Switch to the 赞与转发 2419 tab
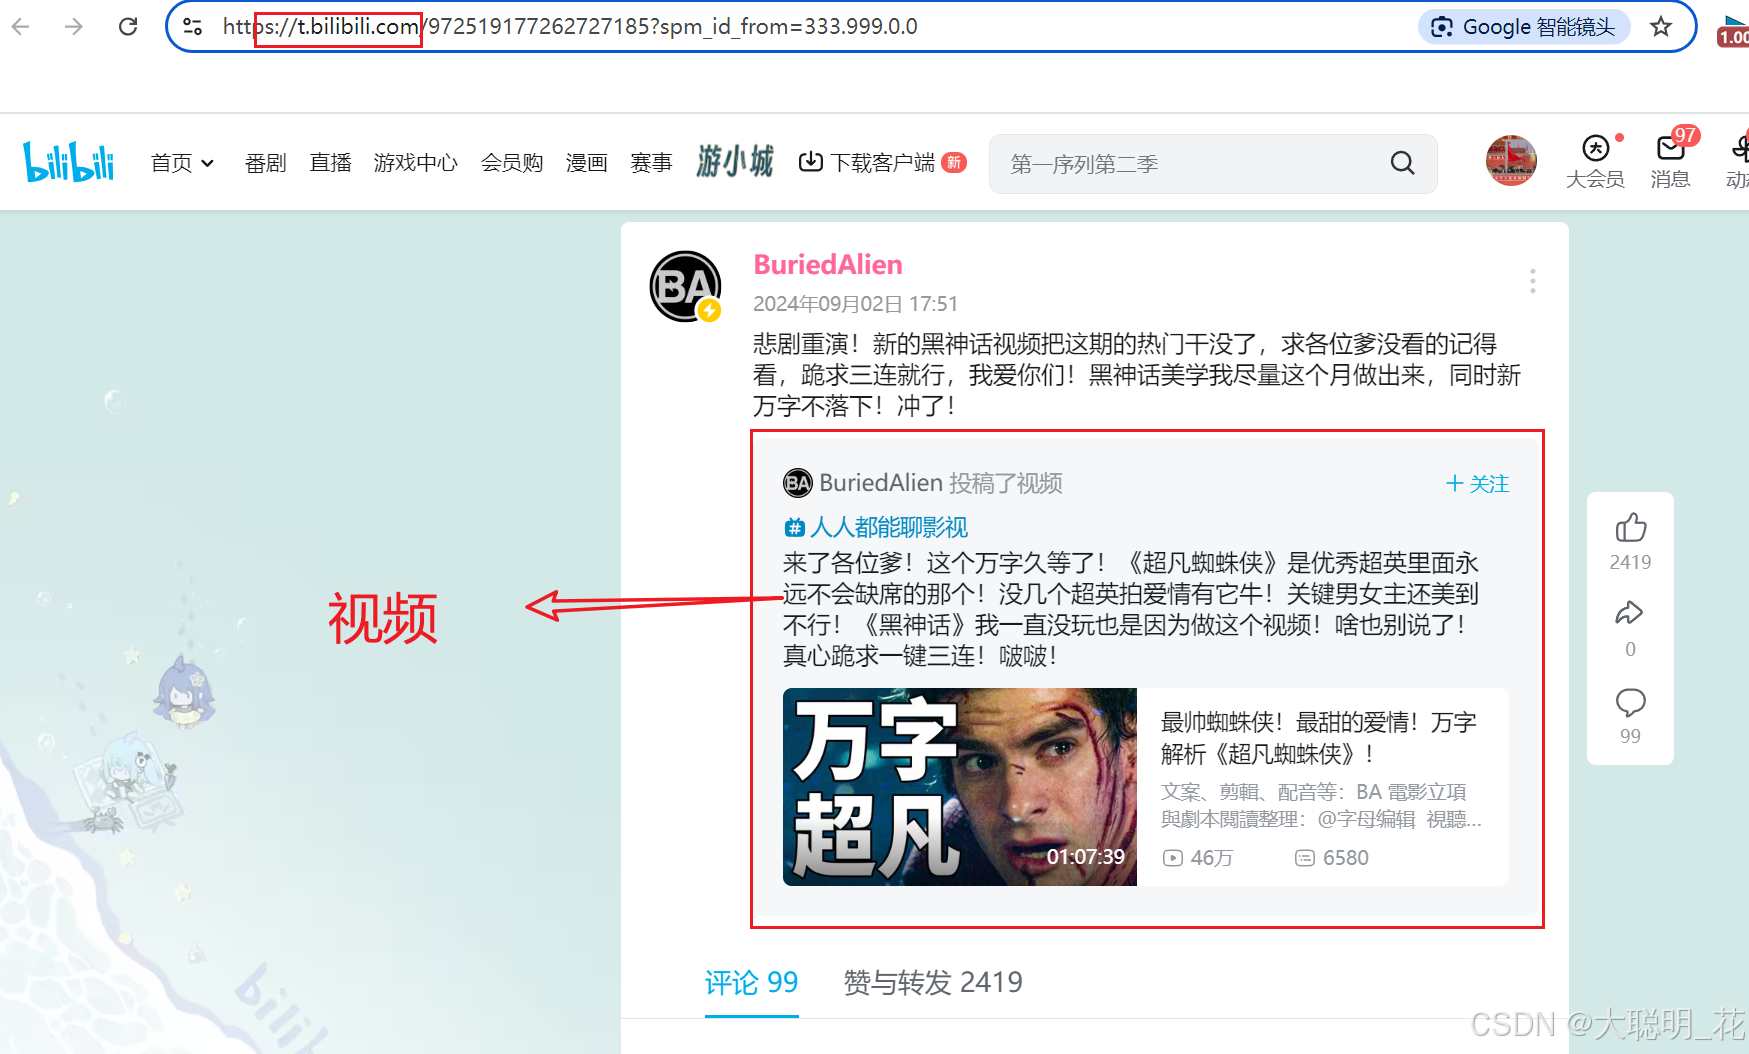Image resolution: width=1749 pixels, height=1054 pixels. click(x=933, y=983)
